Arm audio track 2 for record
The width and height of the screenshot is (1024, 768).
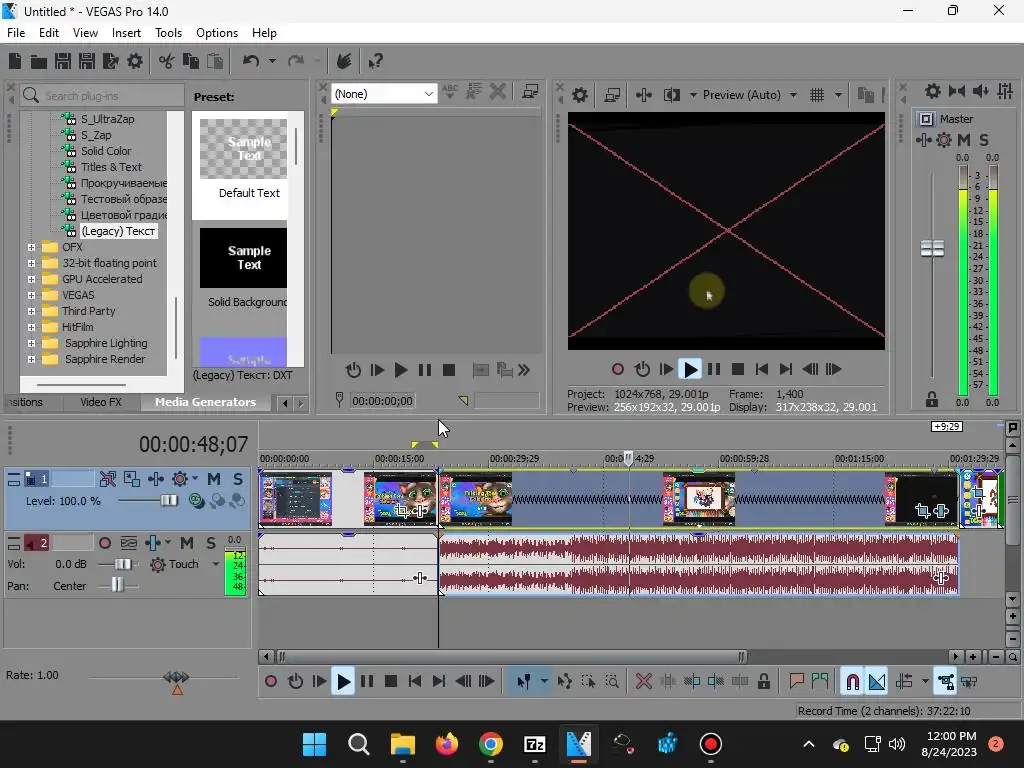point(104,543)
